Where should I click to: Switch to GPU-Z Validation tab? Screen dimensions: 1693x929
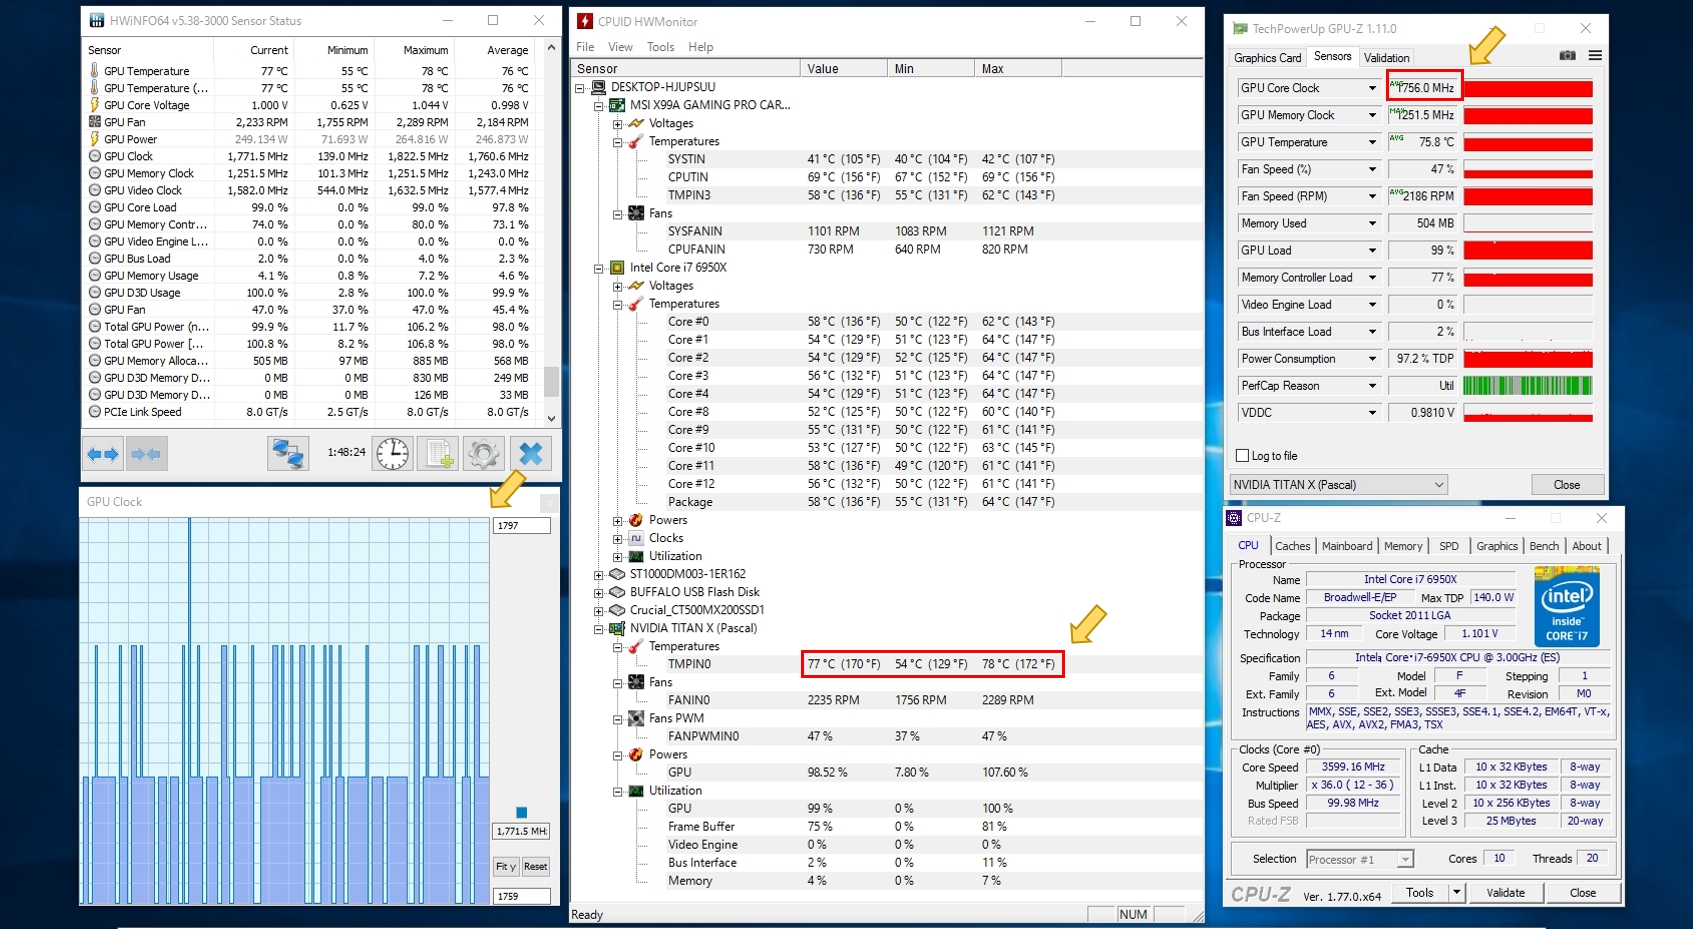click(x=1386, y=58)
